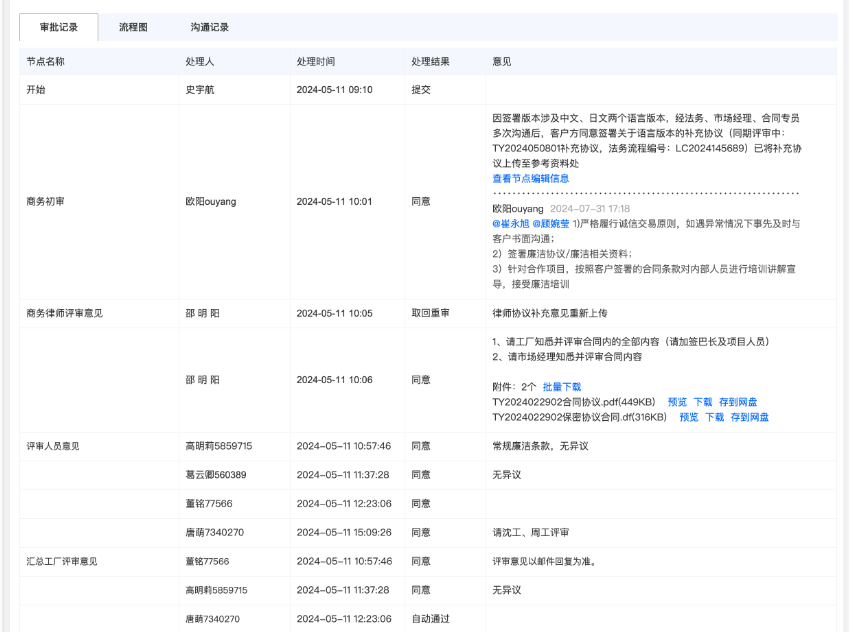Open the @顾婉莹 mention link

549,226
